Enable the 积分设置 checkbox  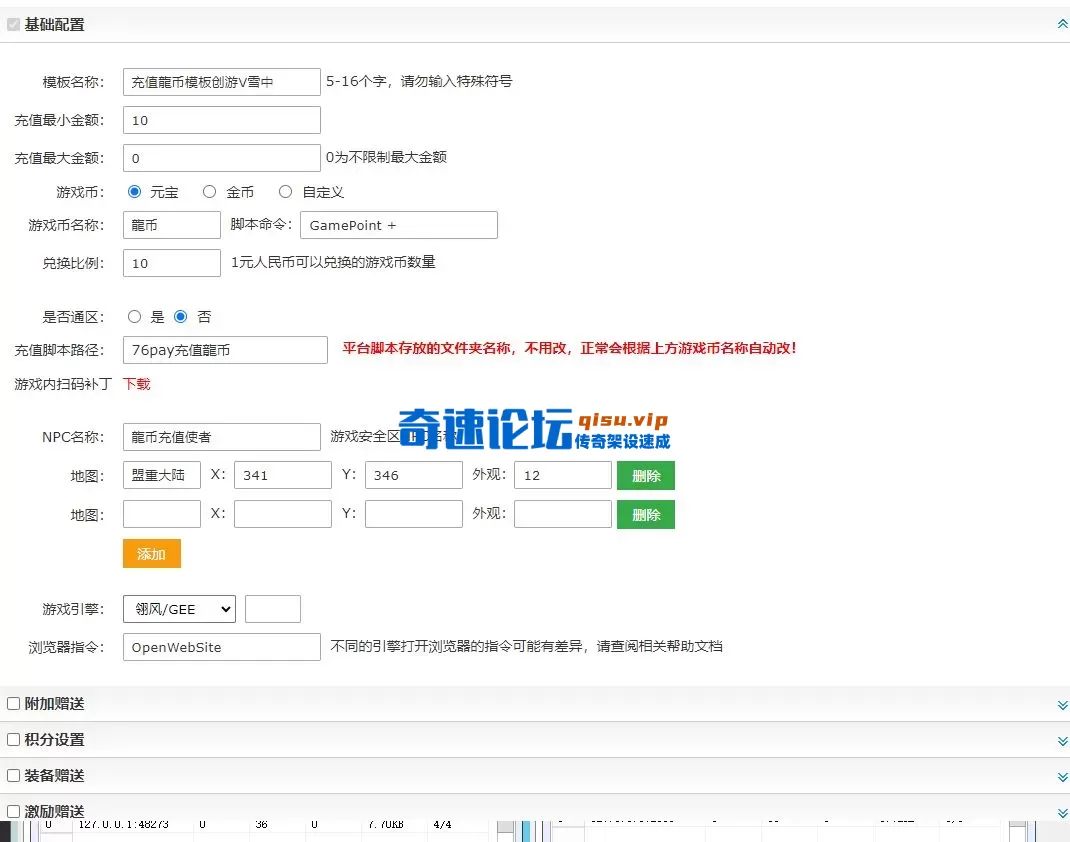[x=14, y=740]
